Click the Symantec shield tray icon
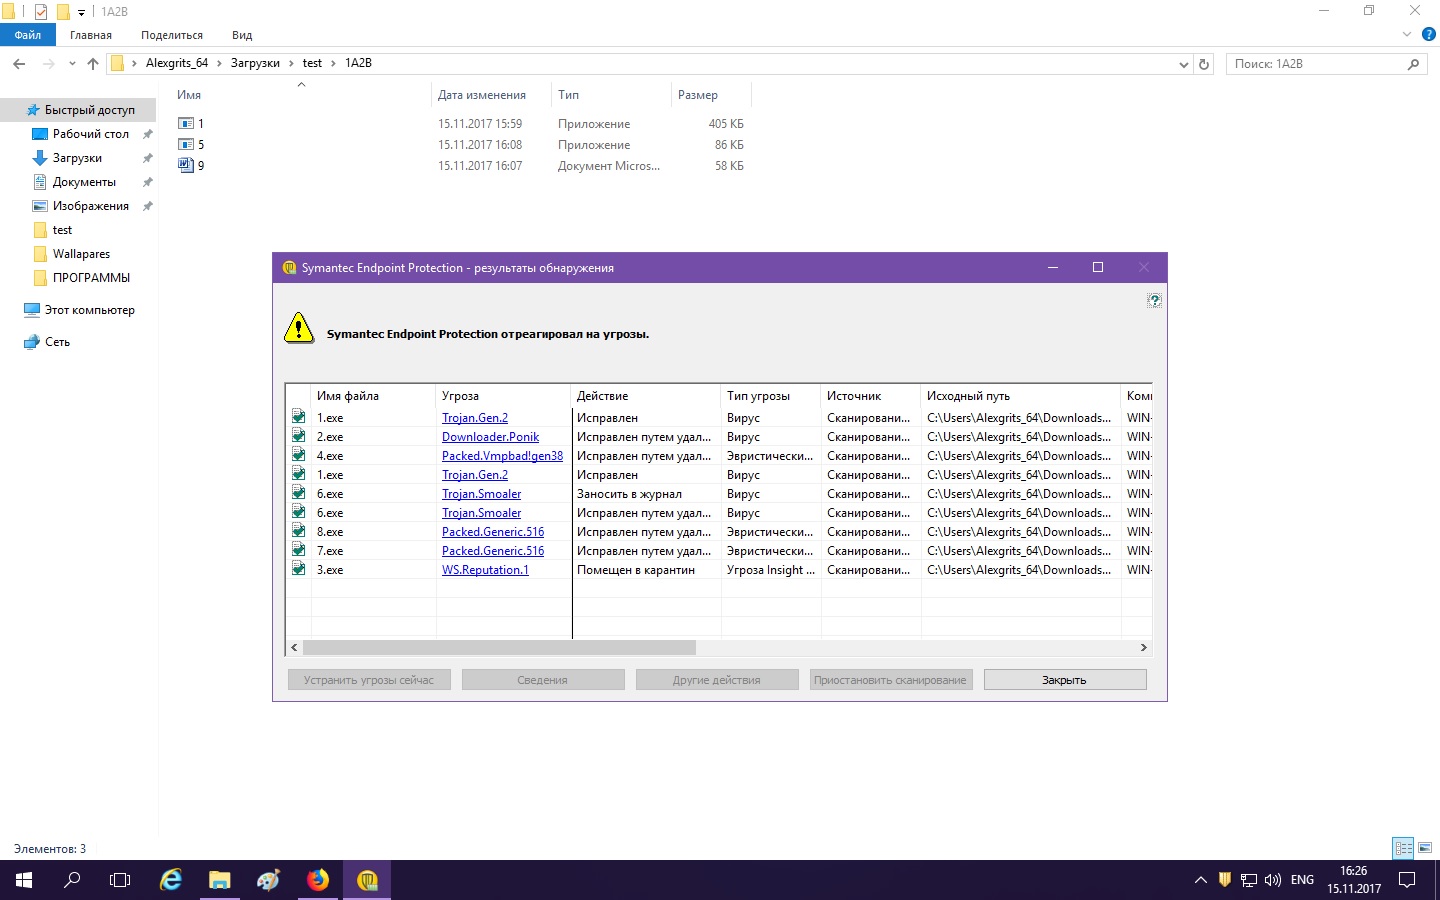 coord(1224,880)
